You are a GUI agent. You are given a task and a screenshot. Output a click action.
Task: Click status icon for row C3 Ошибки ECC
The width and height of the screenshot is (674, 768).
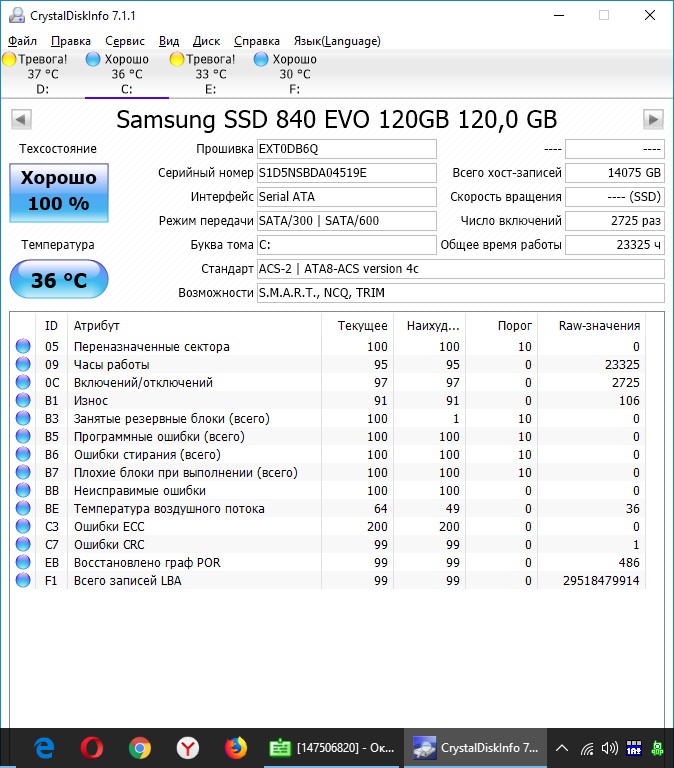tap(23, 527)
